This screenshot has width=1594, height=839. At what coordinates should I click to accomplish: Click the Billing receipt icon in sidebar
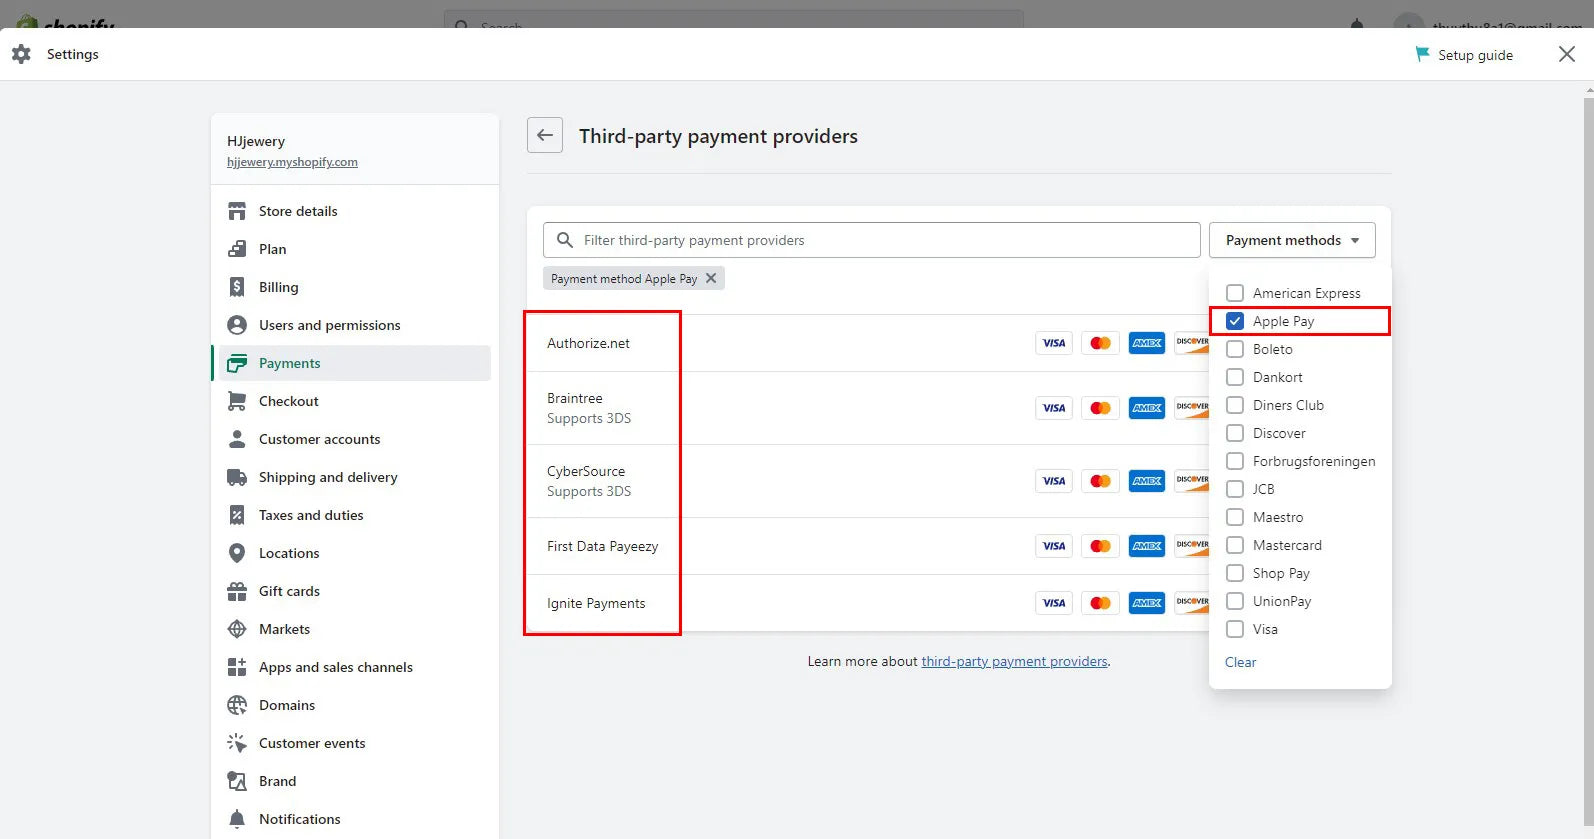(237, 287)
